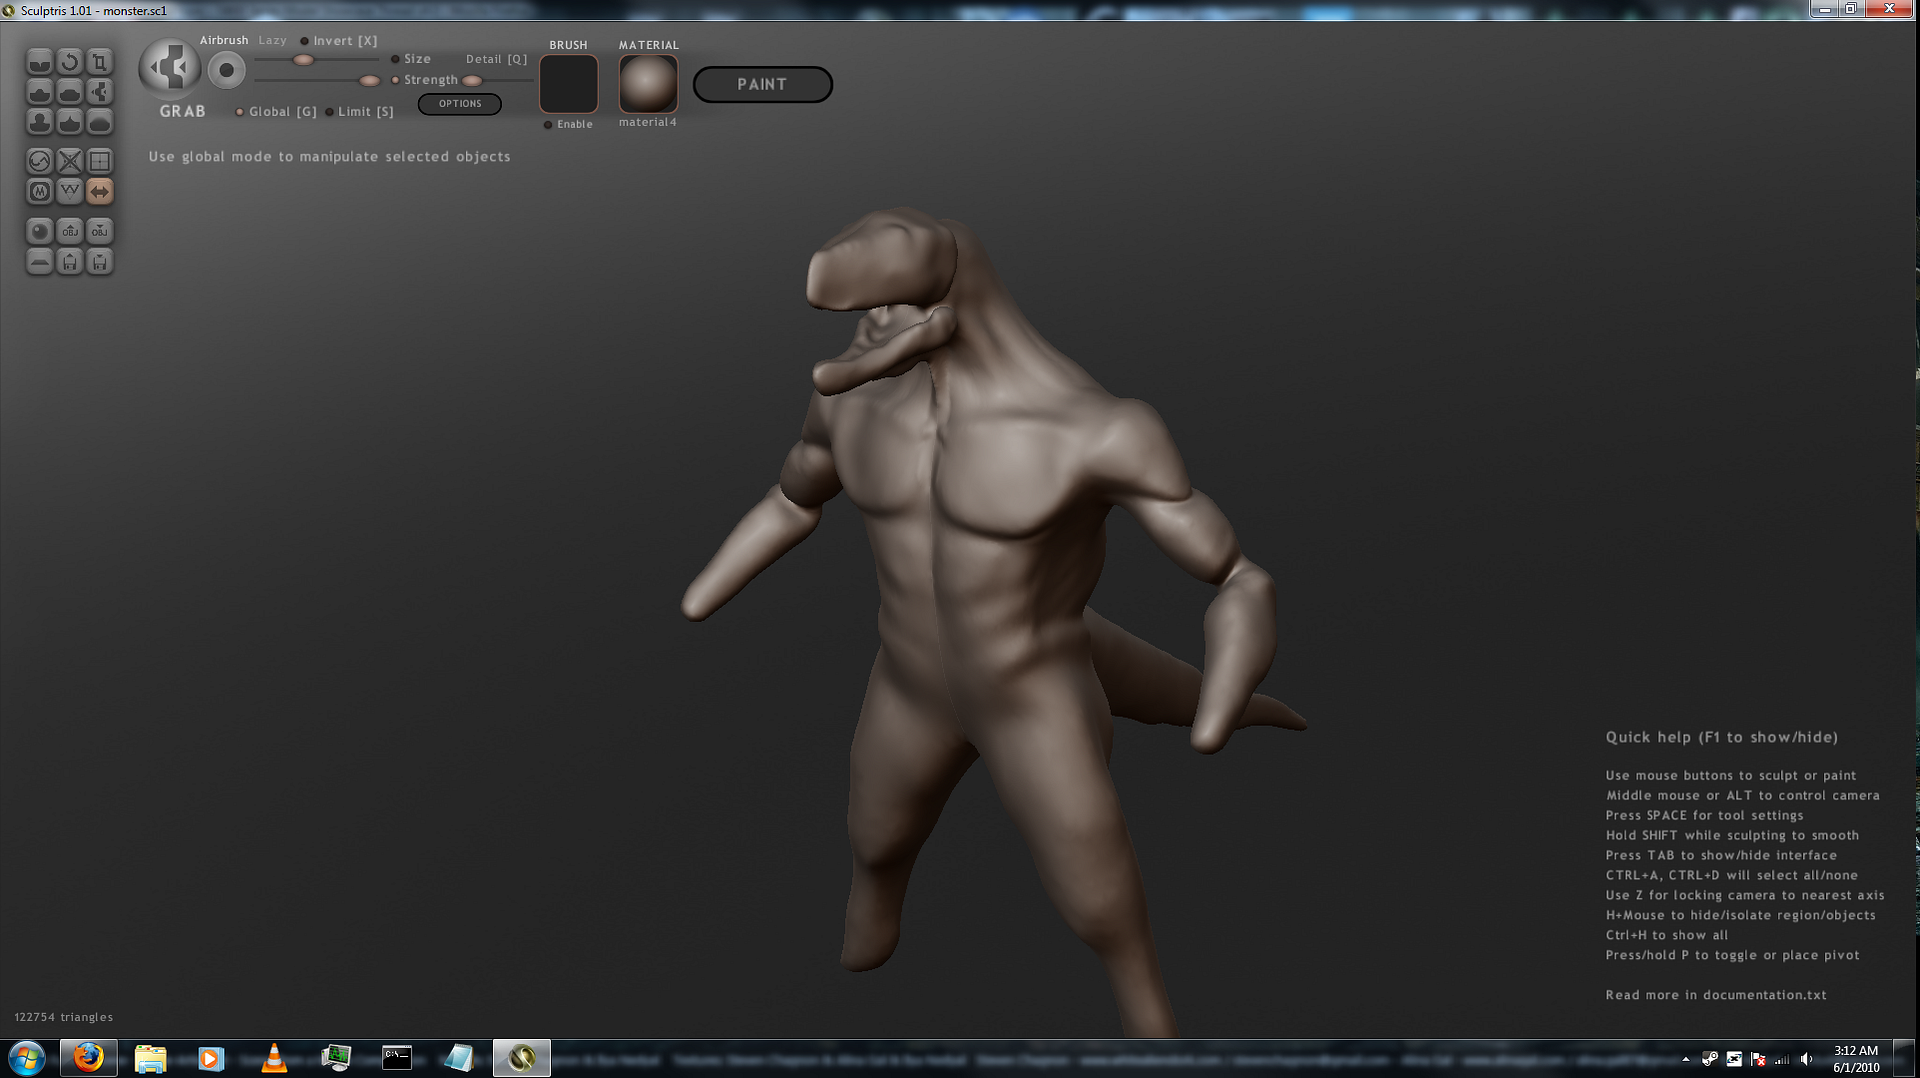
Task: Enable Invert [X] option
Action: 339,41
